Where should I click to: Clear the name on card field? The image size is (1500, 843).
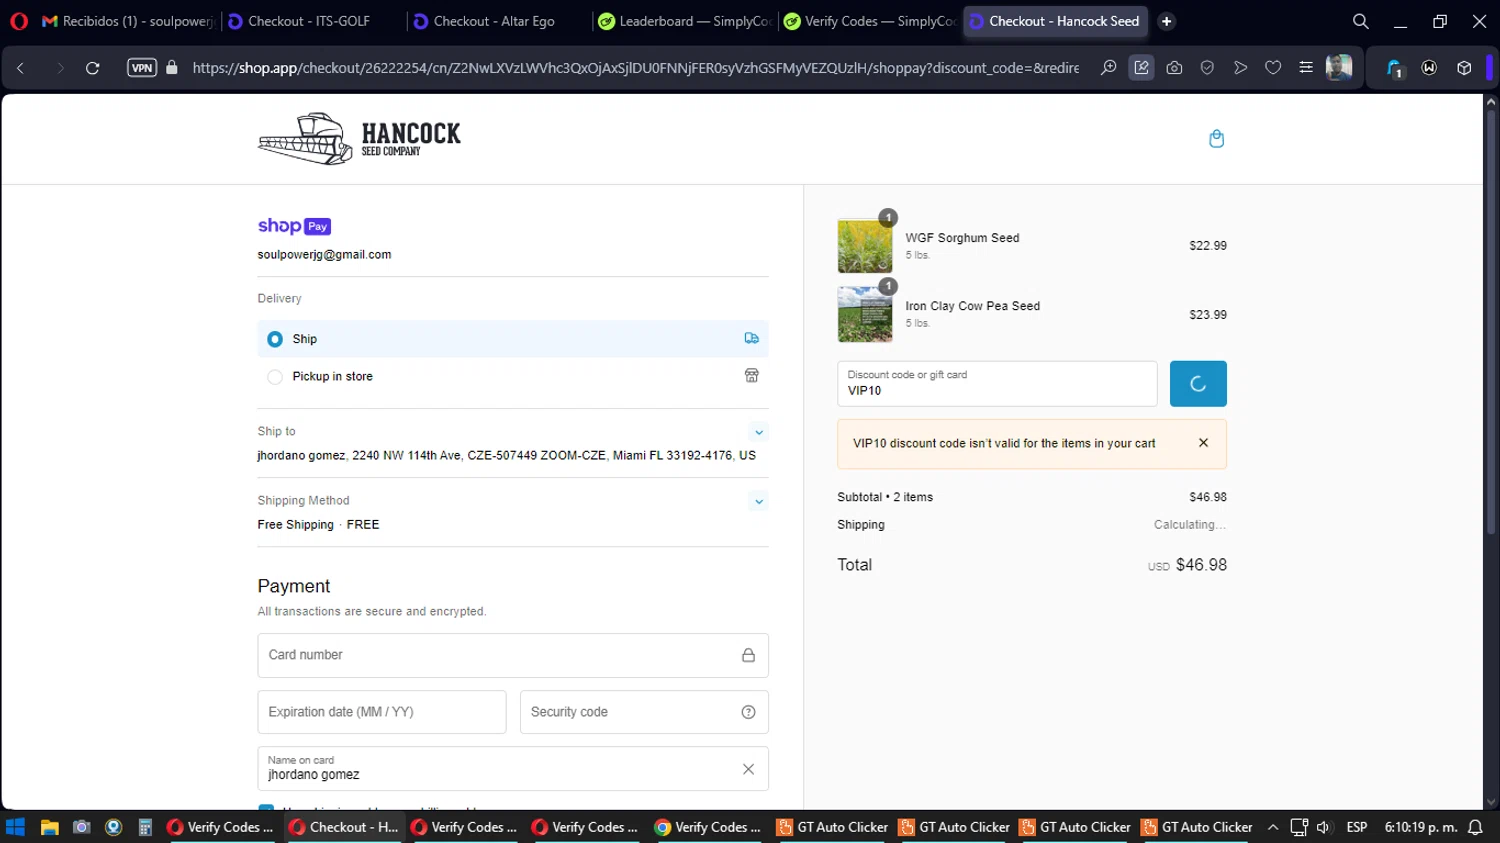click(x=748, y=769)
